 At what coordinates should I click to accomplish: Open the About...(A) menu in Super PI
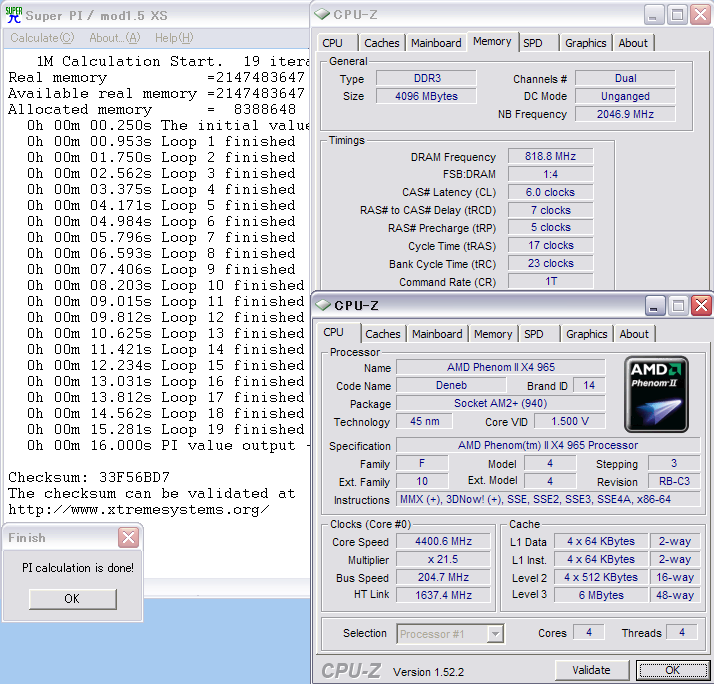115,38
